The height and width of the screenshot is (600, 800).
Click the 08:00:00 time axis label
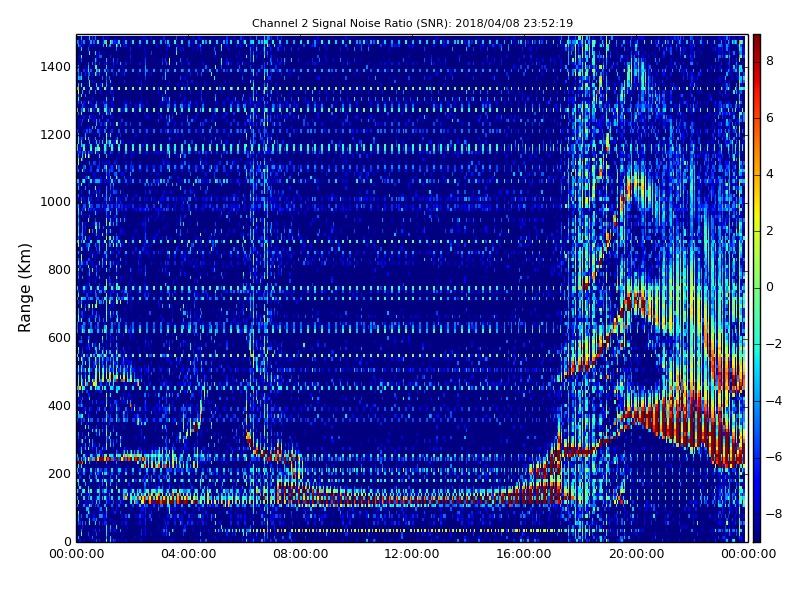point(301,554)
